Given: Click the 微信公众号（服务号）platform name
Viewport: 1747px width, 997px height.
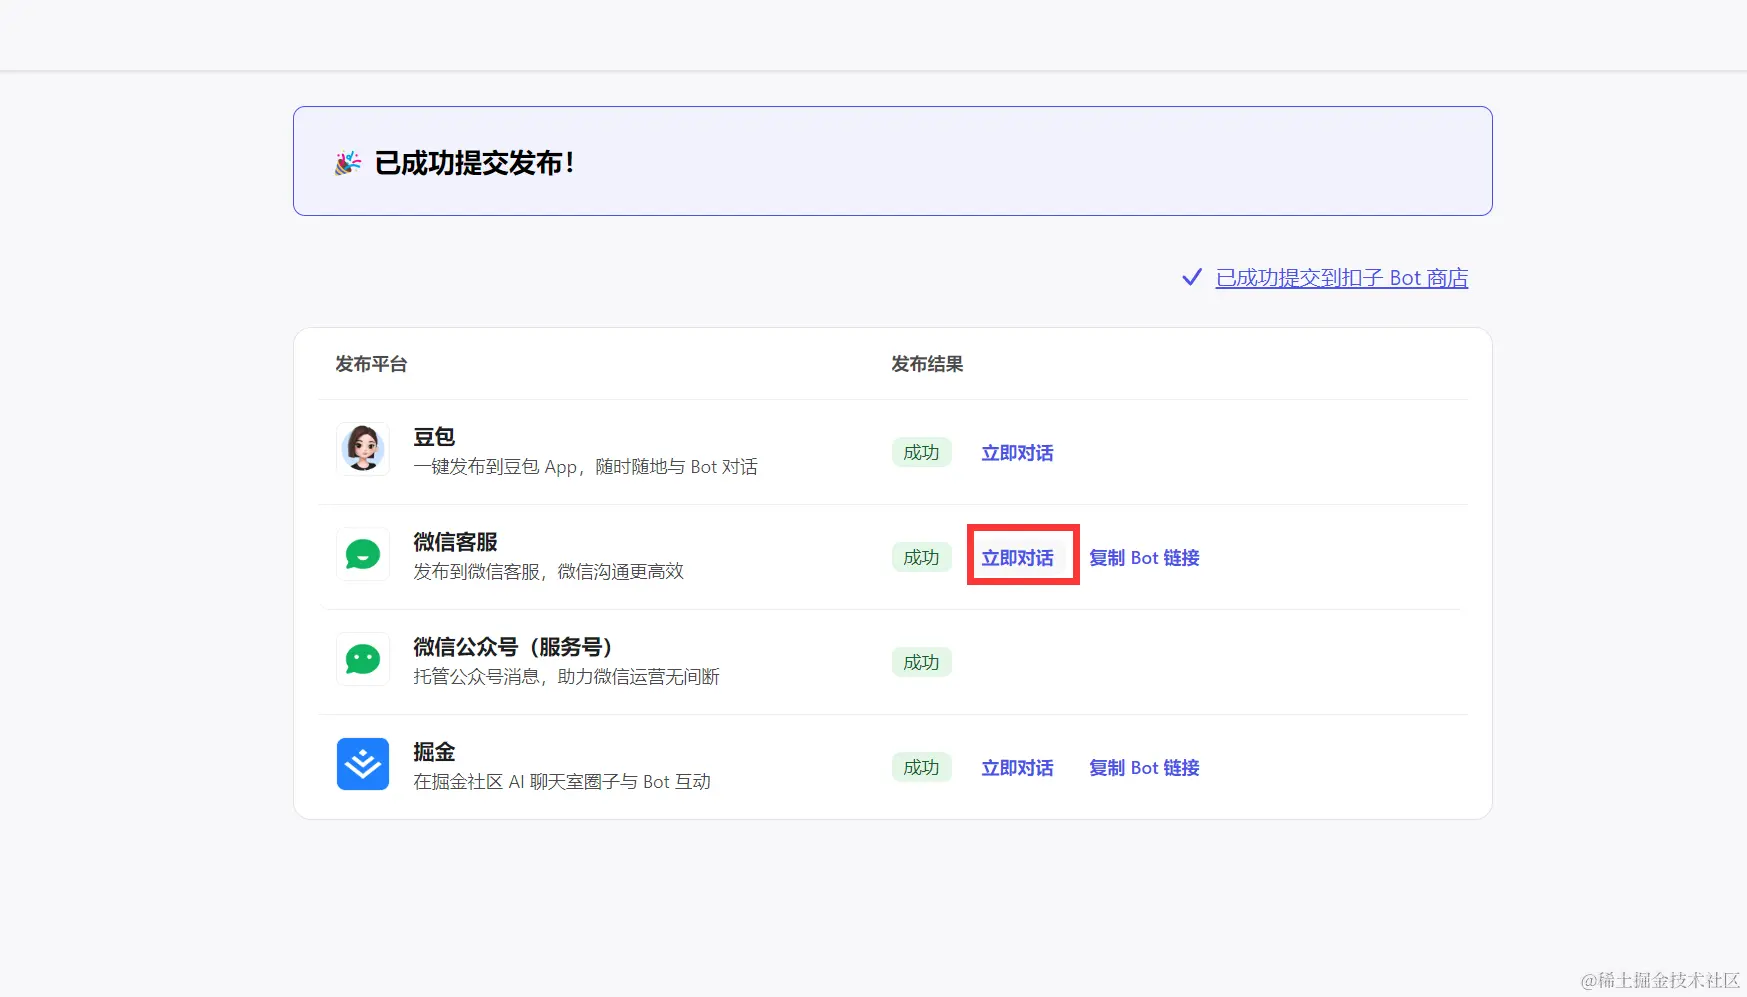Looking at the screenshot, I should point(513,647).
